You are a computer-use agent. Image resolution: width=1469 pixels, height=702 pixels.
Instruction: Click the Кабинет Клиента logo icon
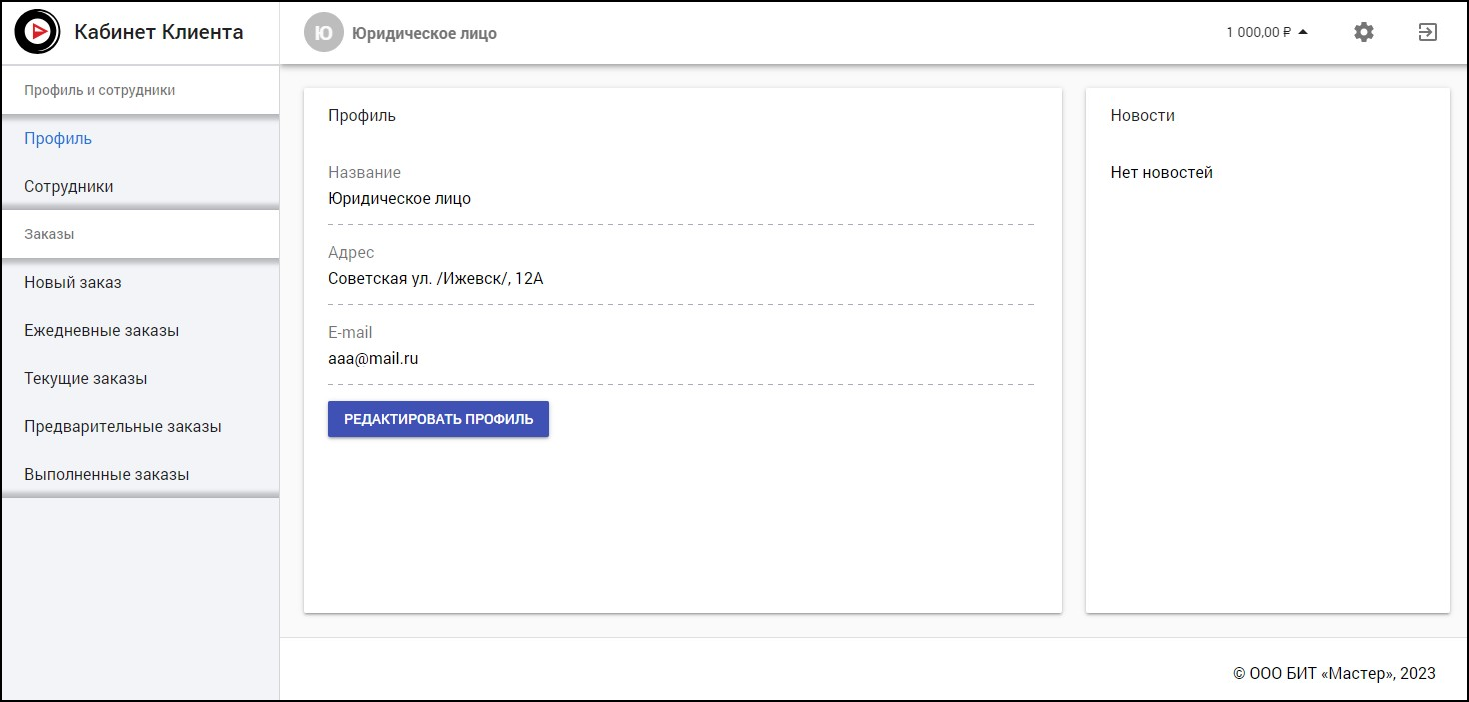click(x=38, y=32)
